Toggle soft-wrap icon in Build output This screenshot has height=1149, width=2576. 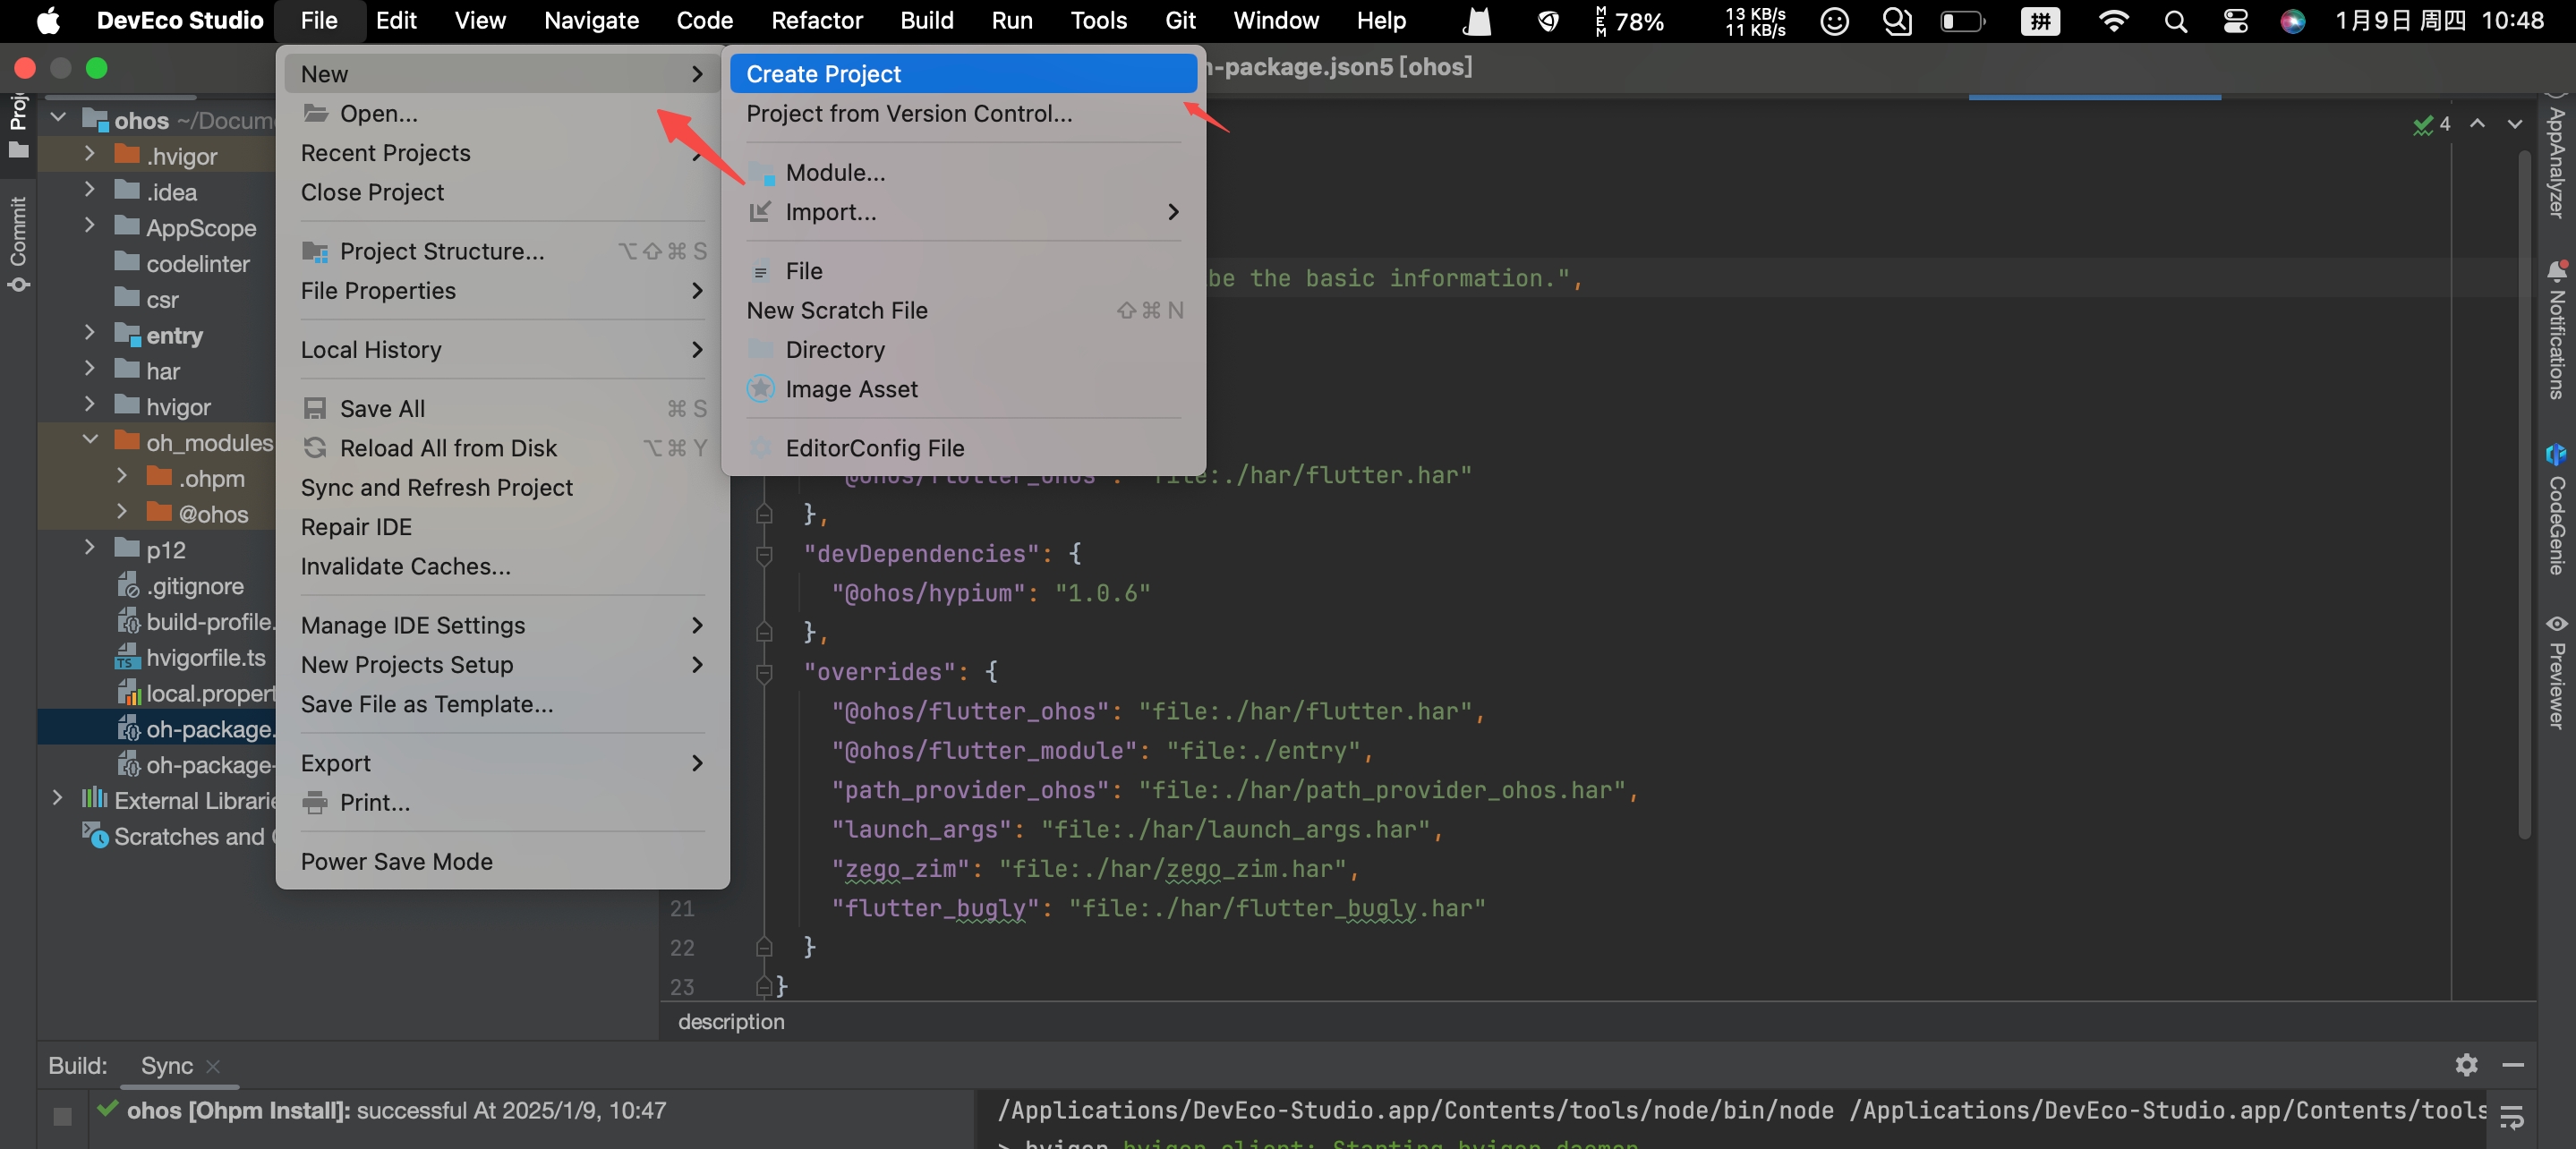[2511, 1117]
